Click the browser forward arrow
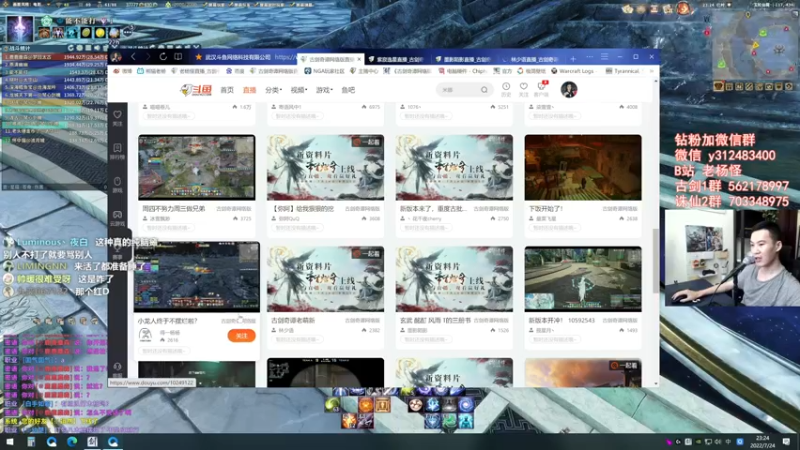The image size is (800, 450). pos(148,57)
